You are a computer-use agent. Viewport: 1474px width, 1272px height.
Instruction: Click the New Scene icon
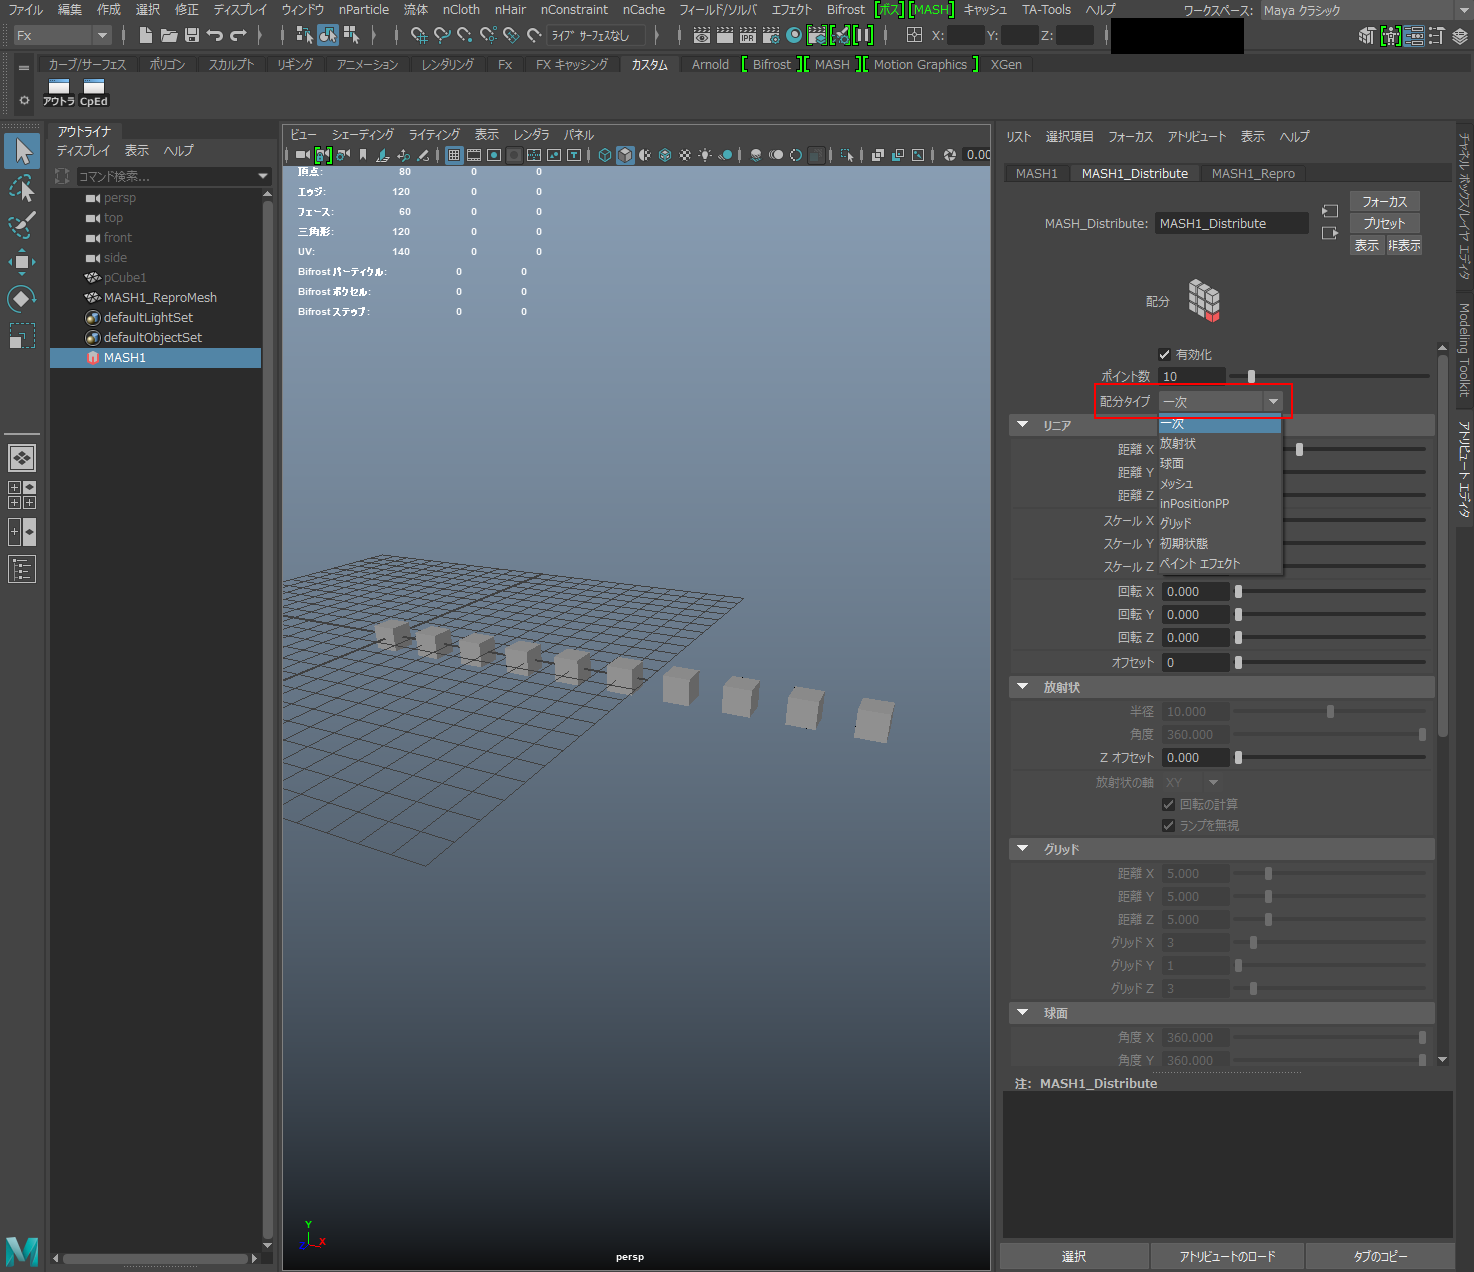point(146,35)
